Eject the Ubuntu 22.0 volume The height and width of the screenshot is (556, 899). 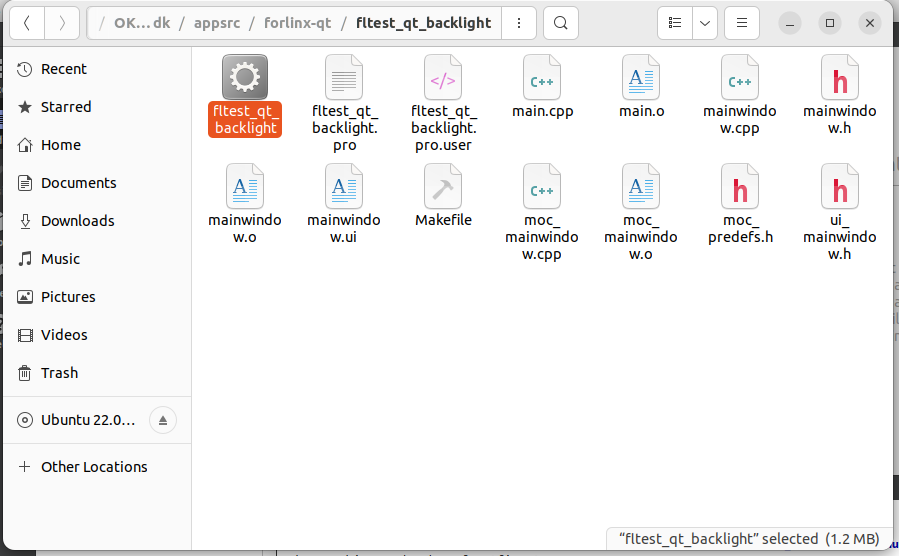[x=164, y=420]
